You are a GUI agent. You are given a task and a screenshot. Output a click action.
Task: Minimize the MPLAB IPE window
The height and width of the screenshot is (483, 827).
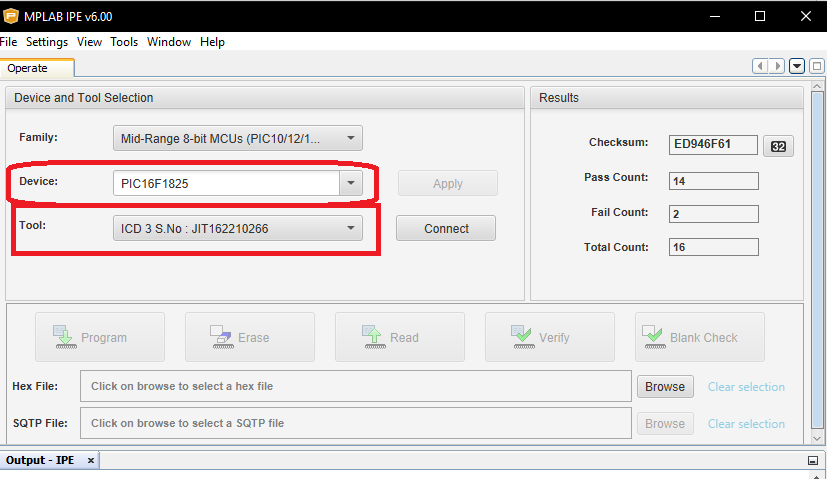point(715,16)
